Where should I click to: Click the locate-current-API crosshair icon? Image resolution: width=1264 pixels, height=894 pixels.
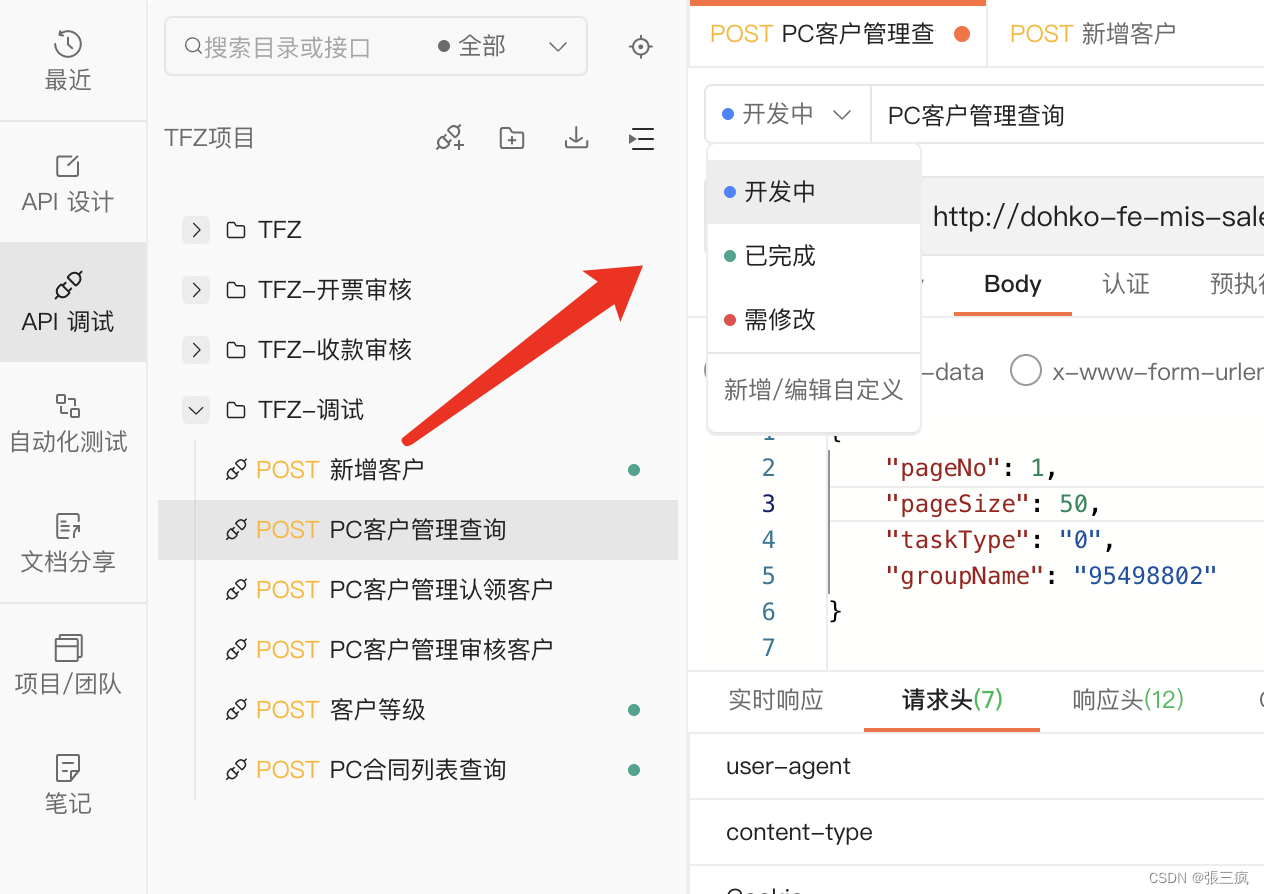pos(640,46)
